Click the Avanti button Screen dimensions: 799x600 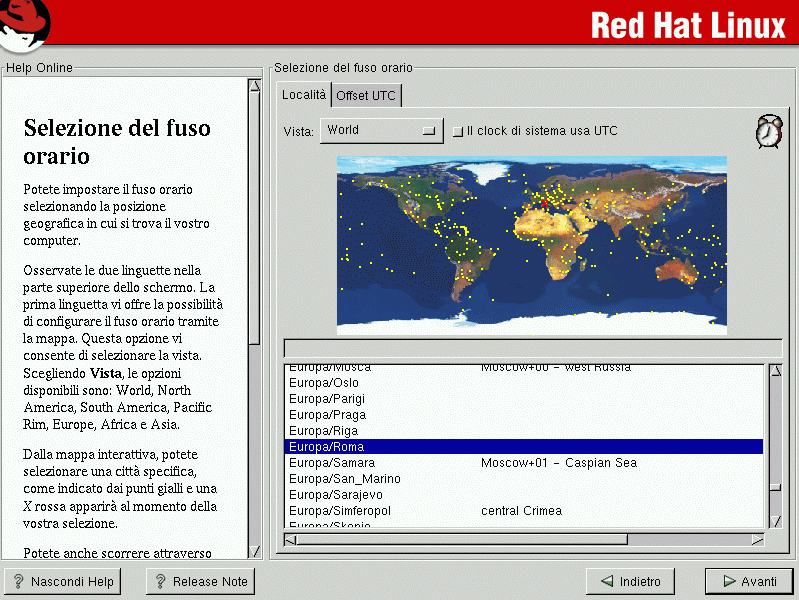click(748, 581)
